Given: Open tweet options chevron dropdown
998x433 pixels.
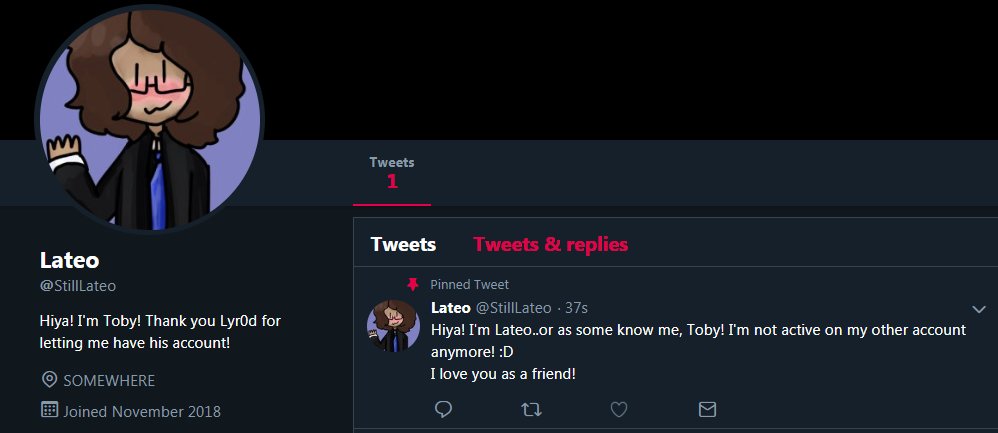Looking at the screenshot, I should pyautogui.click(x=979, y=309).
